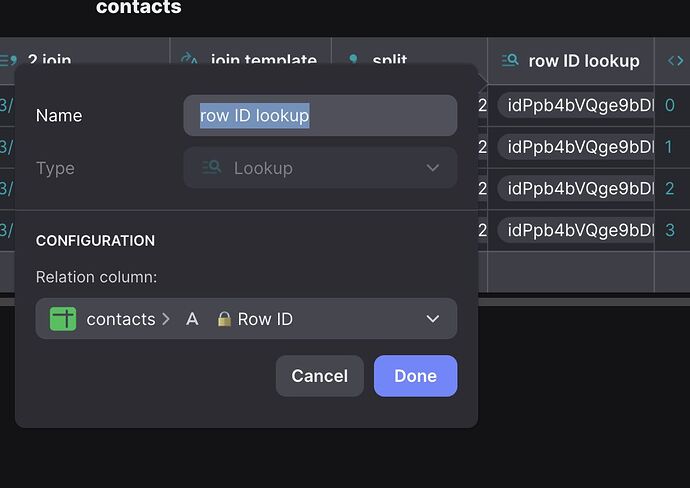Click the first idPpb4bVQge9bD lookup chip

[578, 105]
